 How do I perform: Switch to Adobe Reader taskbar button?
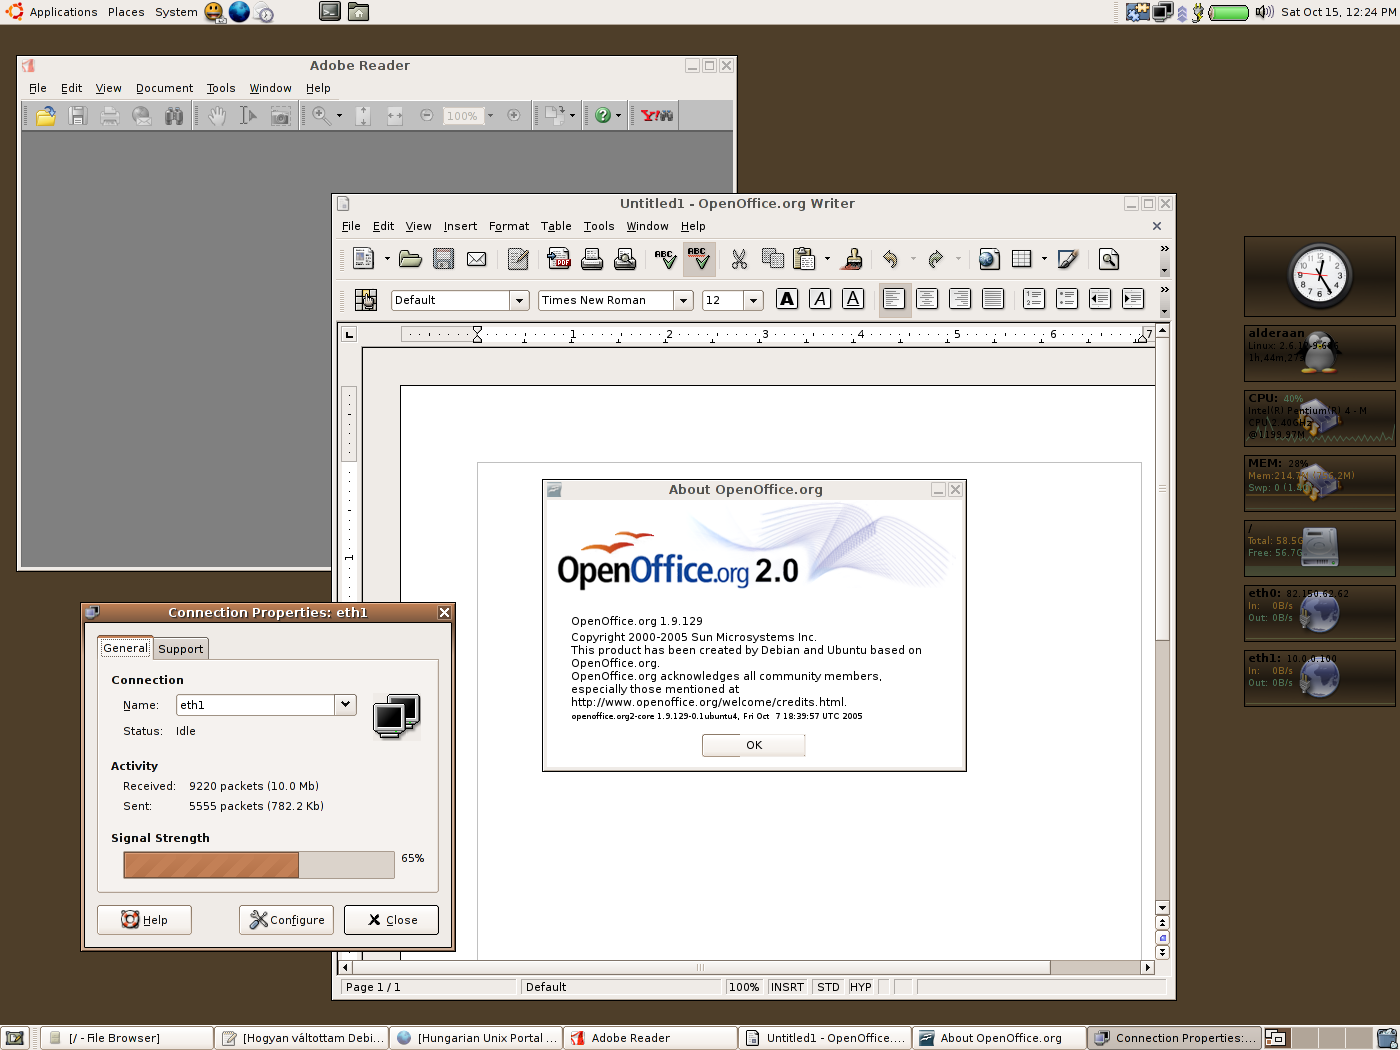(650, 1038)
